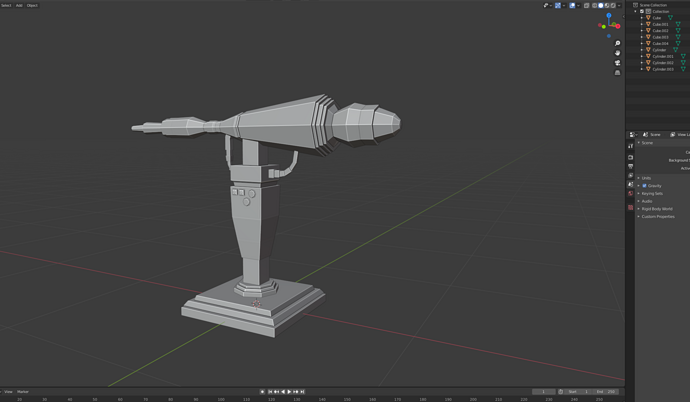The width and height of the screenshot is (690, 402).
Task: Open the Output properties tab icon
Action: [631, 166]
